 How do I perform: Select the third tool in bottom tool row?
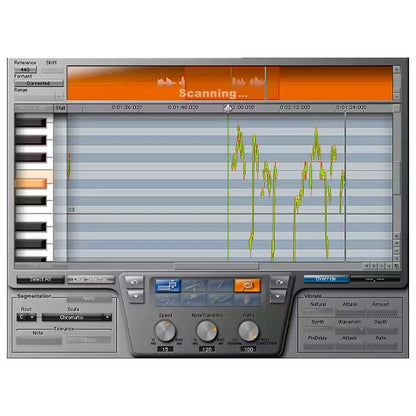click(x=220, y=300)
